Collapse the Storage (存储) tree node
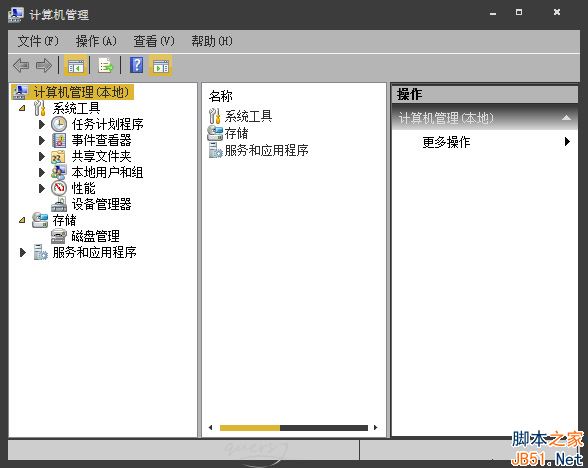588x468 pixels. (22, 220)
